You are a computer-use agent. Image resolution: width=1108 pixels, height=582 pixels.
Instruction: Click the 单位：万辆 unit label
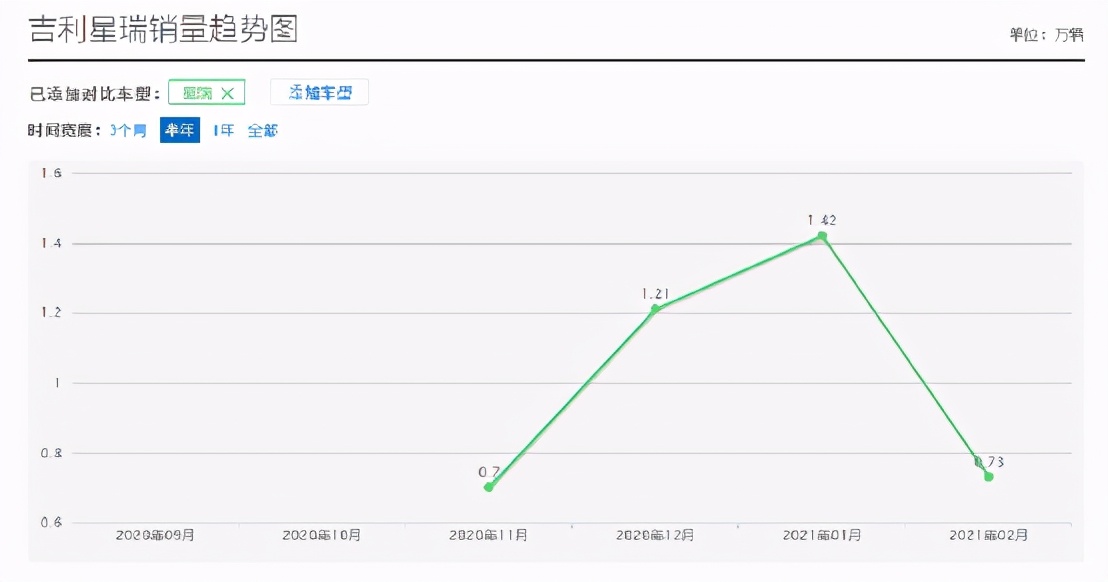point(1047,35)
